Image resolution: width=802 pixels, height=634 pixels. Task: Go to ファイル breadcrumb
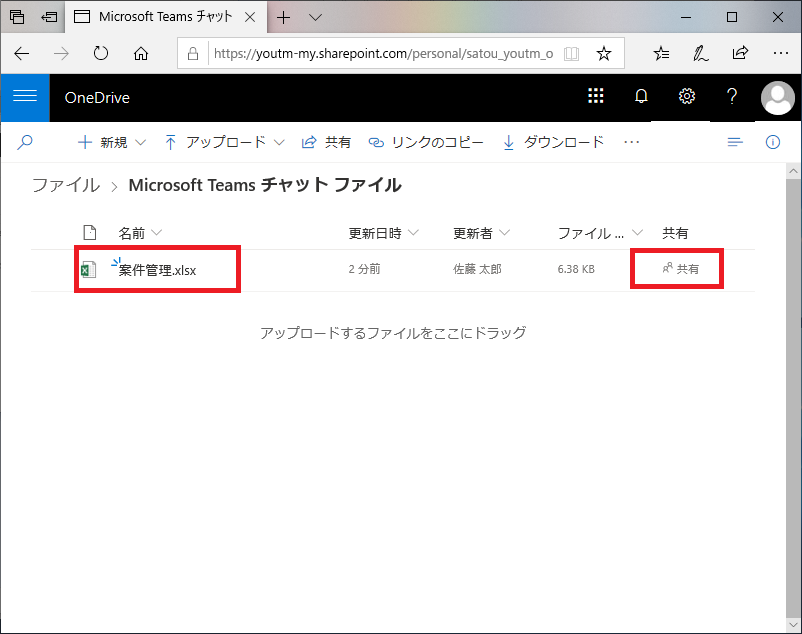66,185
